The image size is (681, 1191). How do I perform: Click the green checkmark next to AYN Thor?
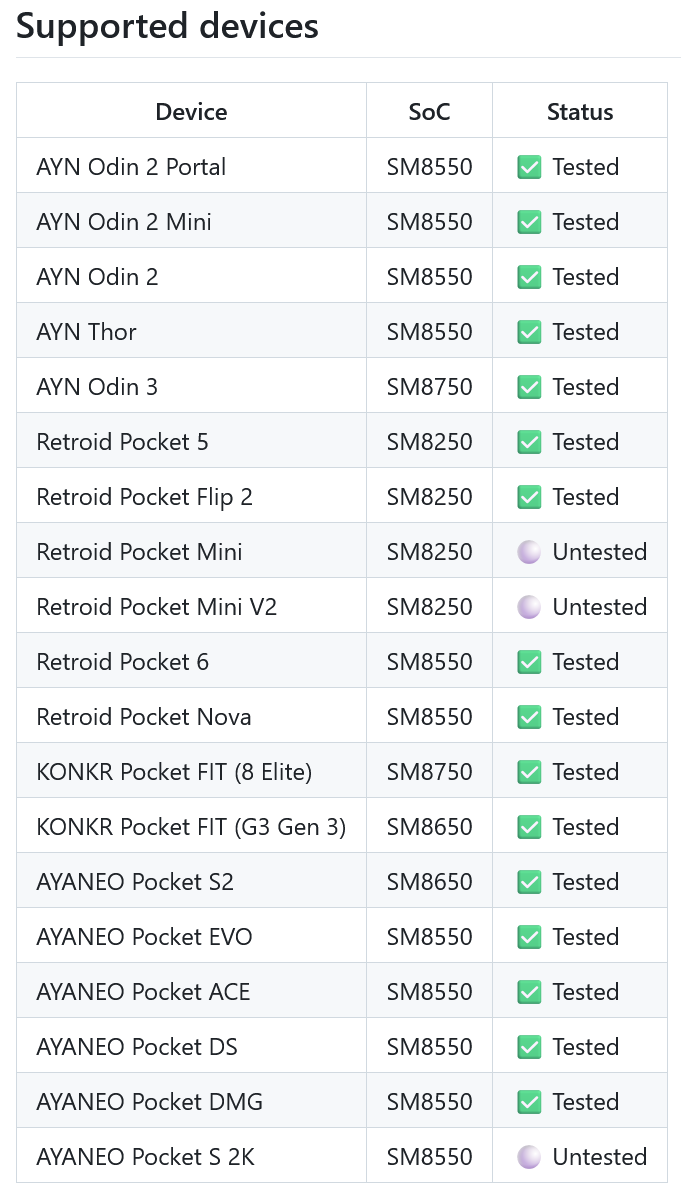(x=529, y=332)
